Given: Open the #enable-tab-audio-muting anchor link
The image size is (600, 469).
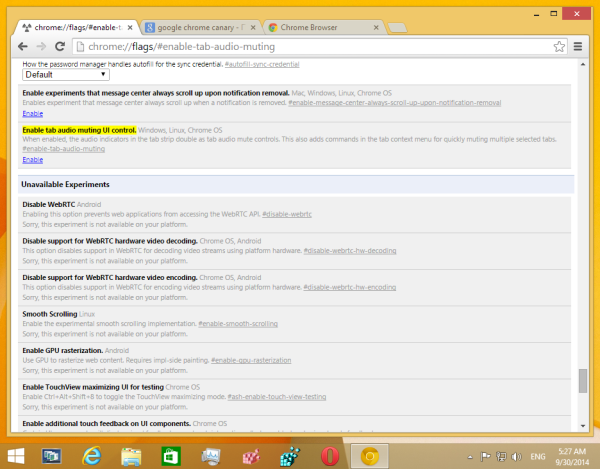Looking at the screenshot, I should 64,149.
